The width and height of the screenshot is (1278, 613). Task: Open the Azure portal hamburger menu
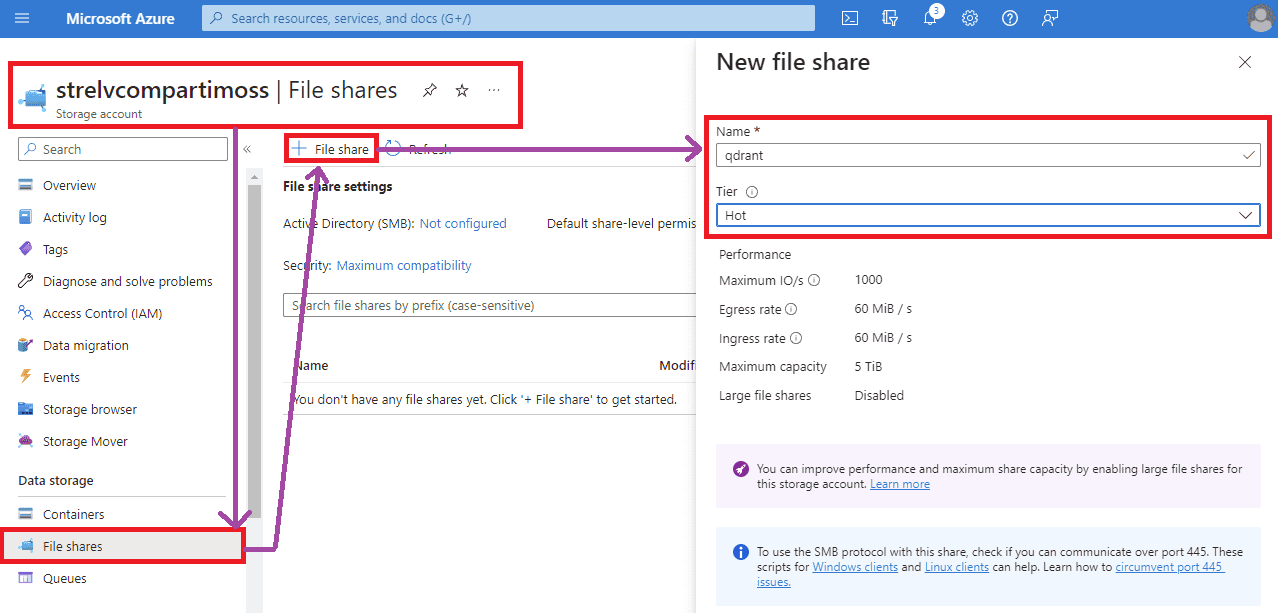pyautogui.click(x=22, y=18)
